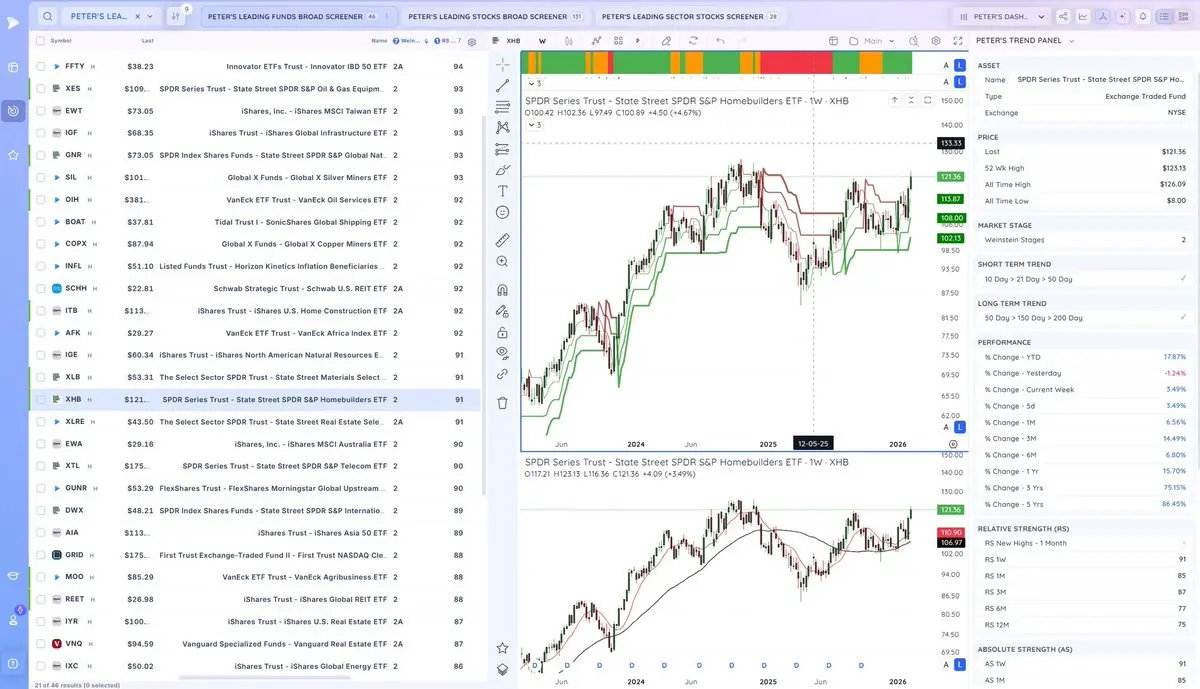Activate the magnet snap mode
The width and height of the screenshot is (1200, 689).
[x=502, y=290]
